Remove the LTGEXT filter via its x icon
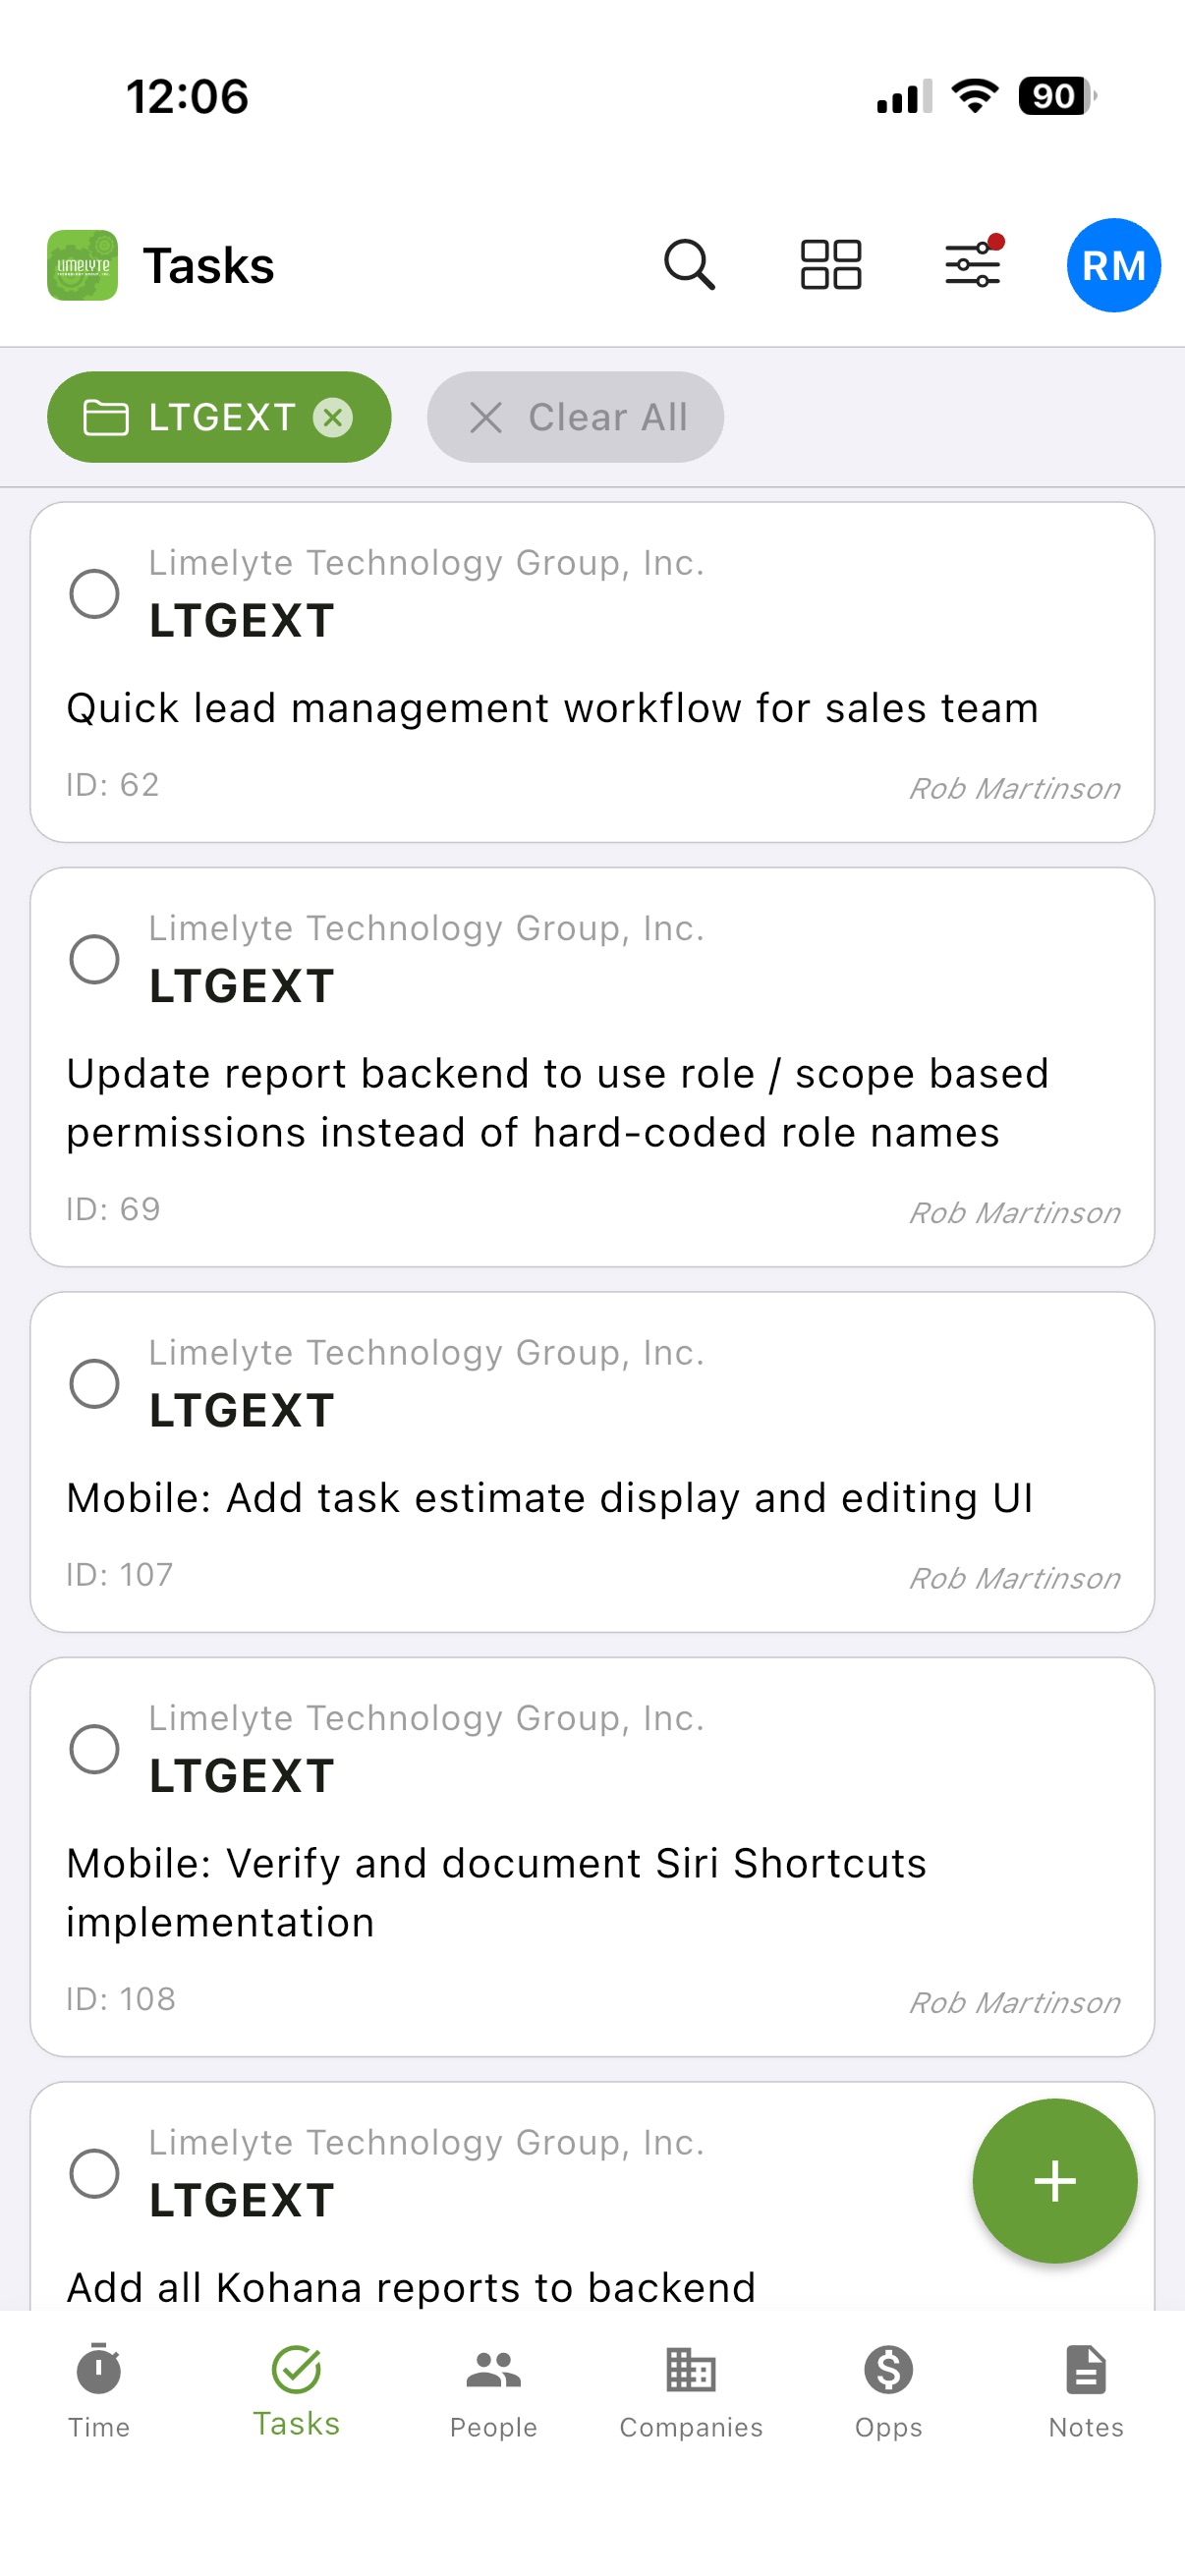The width and height of the screenshot is (1185, 2576). (x=333, y=417)
